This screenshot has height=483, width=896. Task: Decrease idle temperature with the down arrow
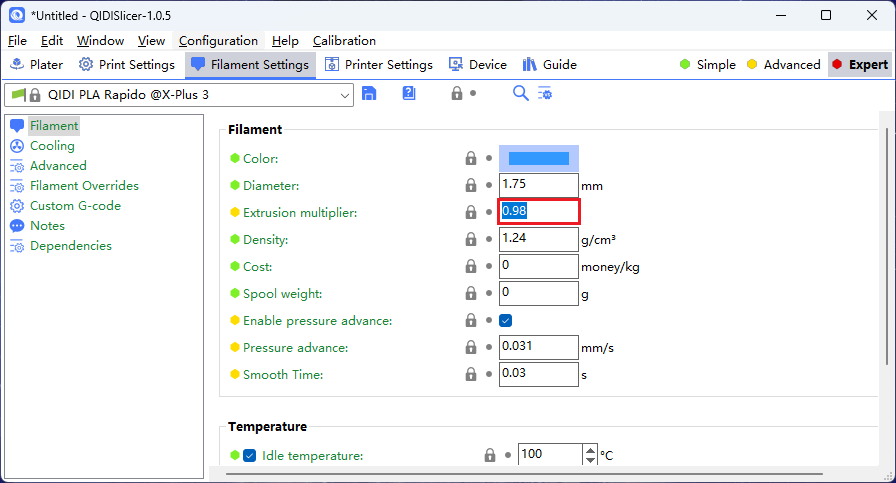[590, 460]
